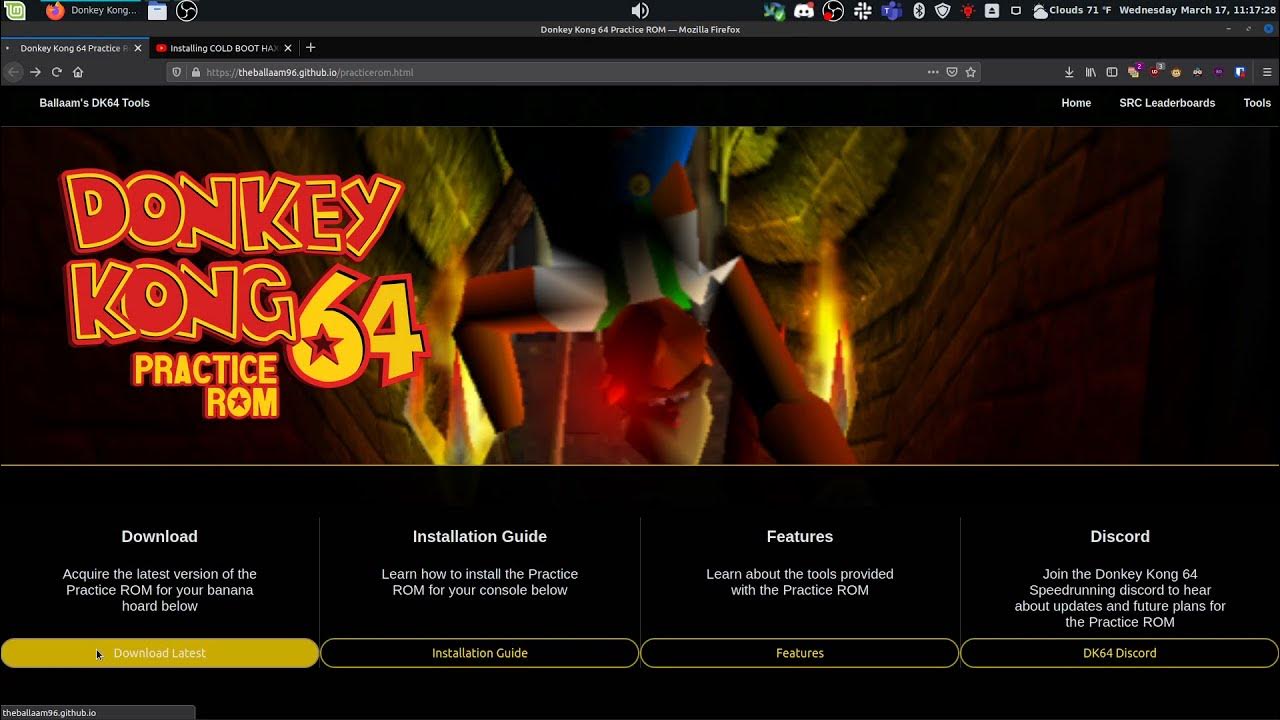Open the Home nav link
The width and height of the screenshot is (1280, 720).
[1076, 103]
